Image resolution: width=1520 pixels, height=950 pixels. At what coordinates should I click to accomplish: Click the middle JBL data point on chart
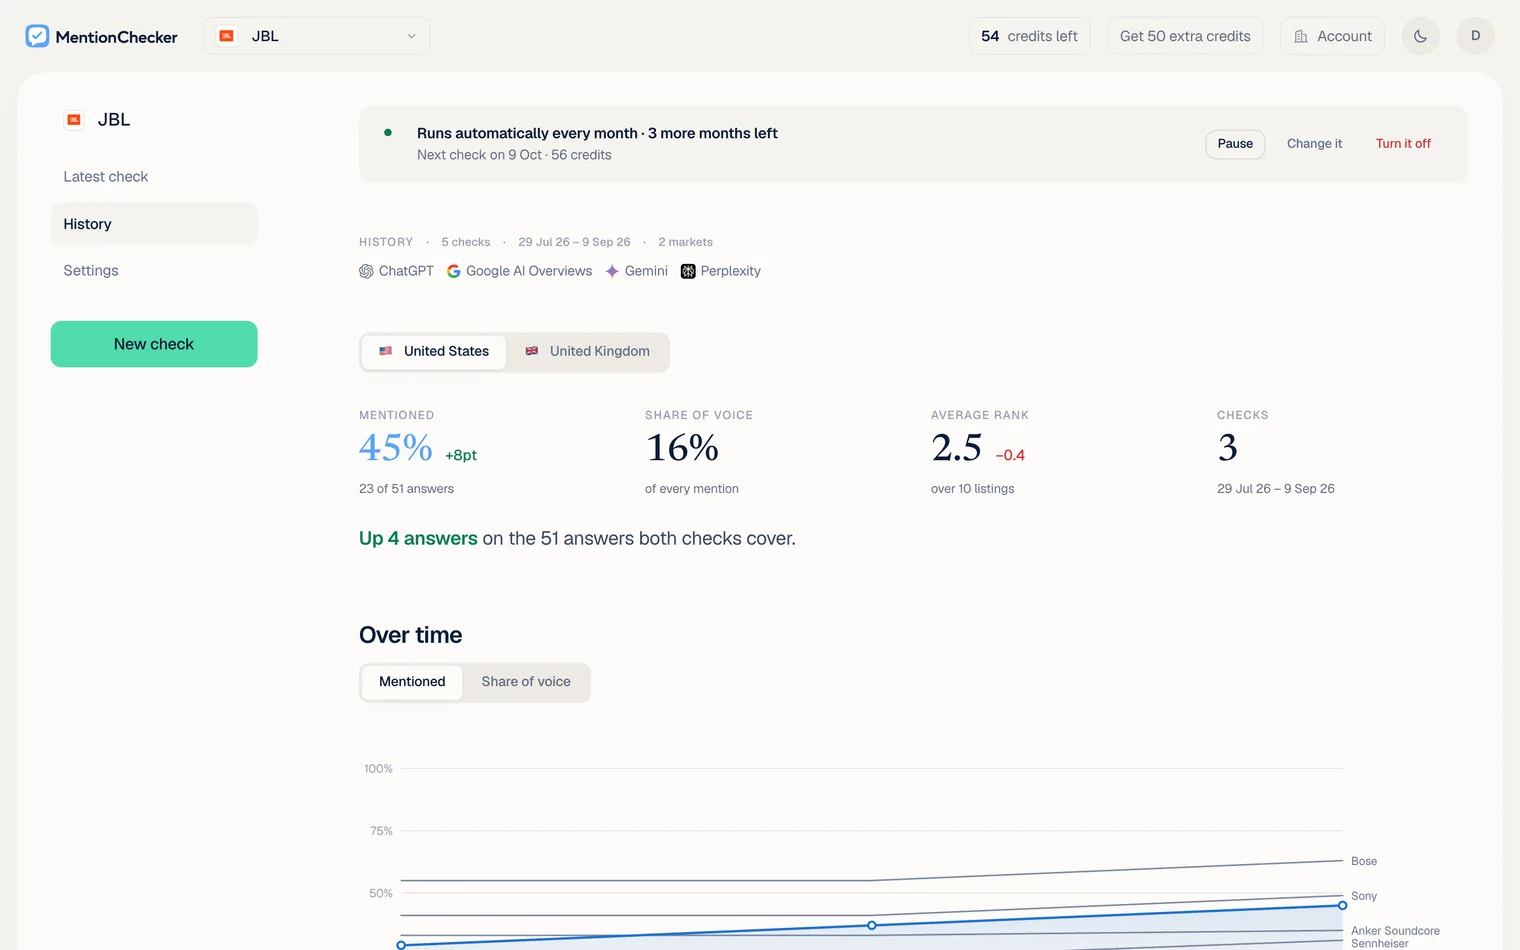[872, 925]
